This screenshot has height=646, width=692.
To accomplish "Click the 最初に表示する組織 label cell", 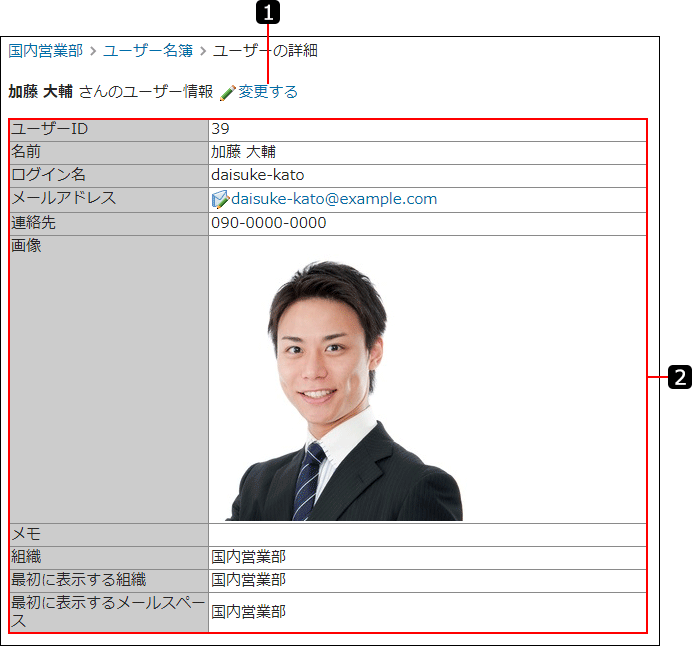I will [x=109, y=581].
